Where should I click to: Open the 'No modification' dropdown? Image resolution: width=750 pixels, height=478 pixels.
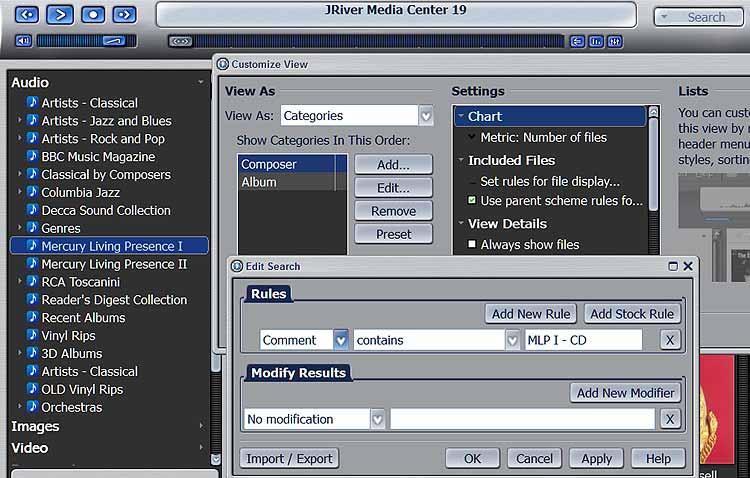click(x=377, y=419)
